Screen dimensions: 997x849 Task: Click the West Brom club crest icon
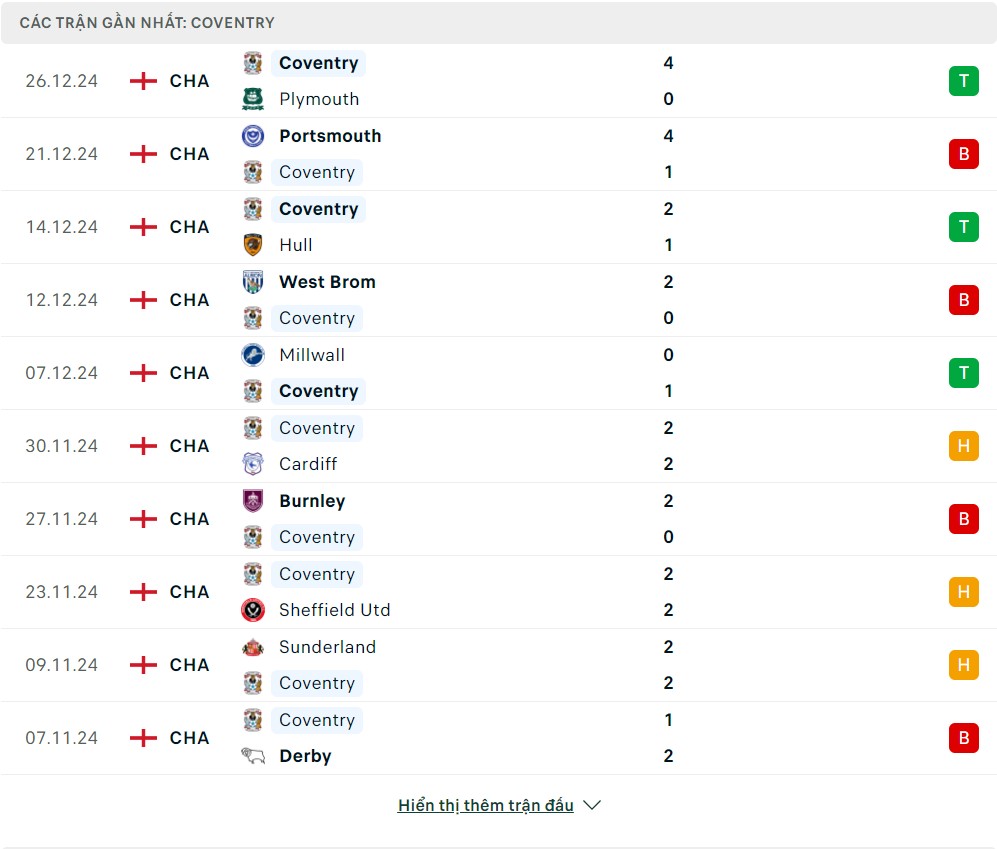(x=253, y=282)
